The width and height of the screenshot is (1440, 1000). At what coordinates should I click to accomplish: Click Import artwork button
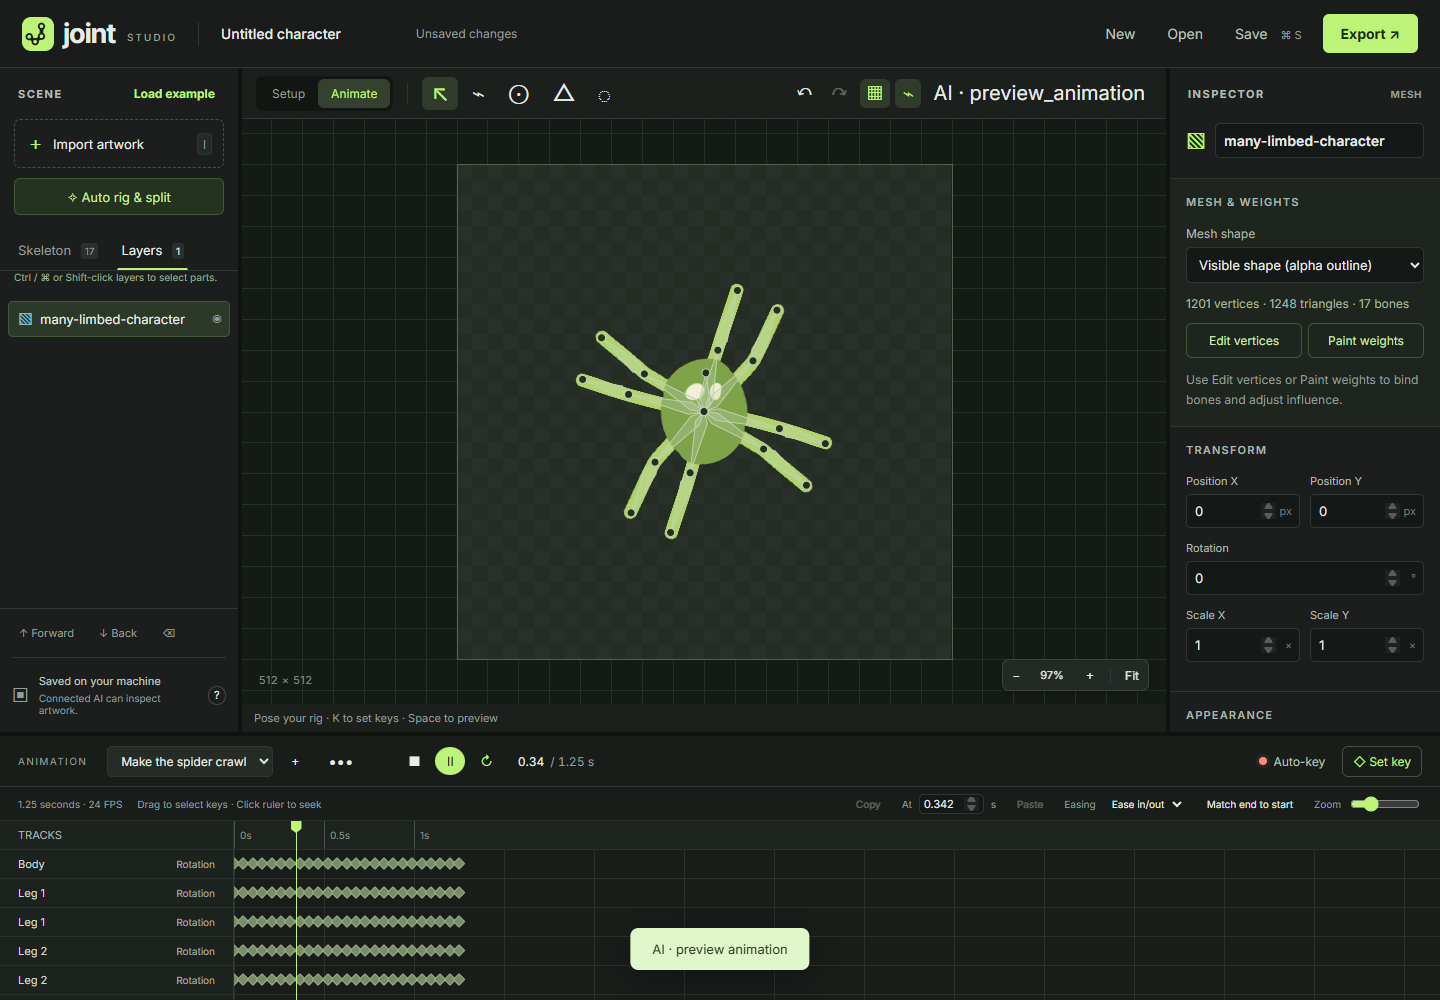(x=119, y=144)
